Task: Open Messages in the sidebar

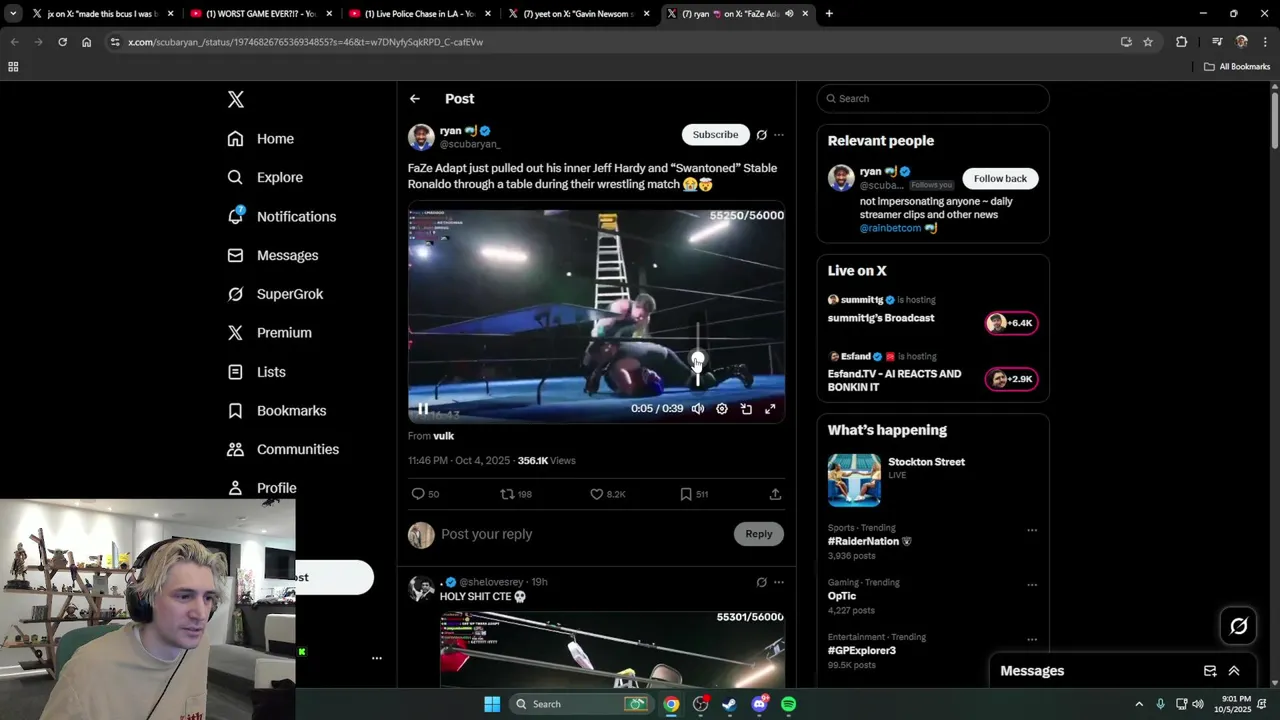Action: point(273,255)
